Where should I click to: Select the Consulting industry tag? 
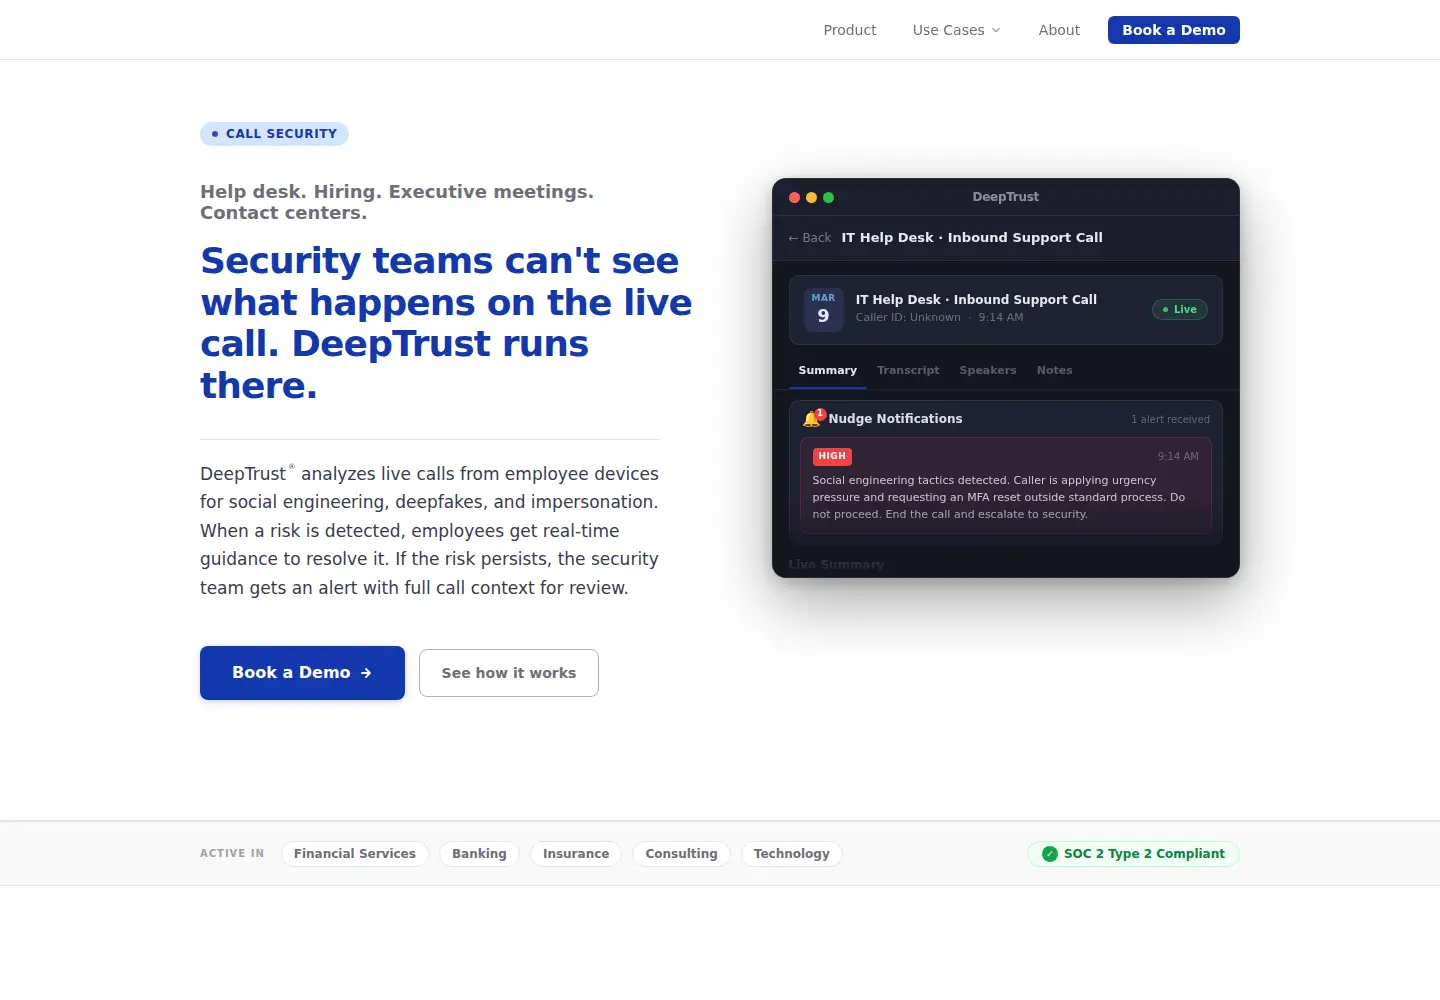tap(682, 854)
